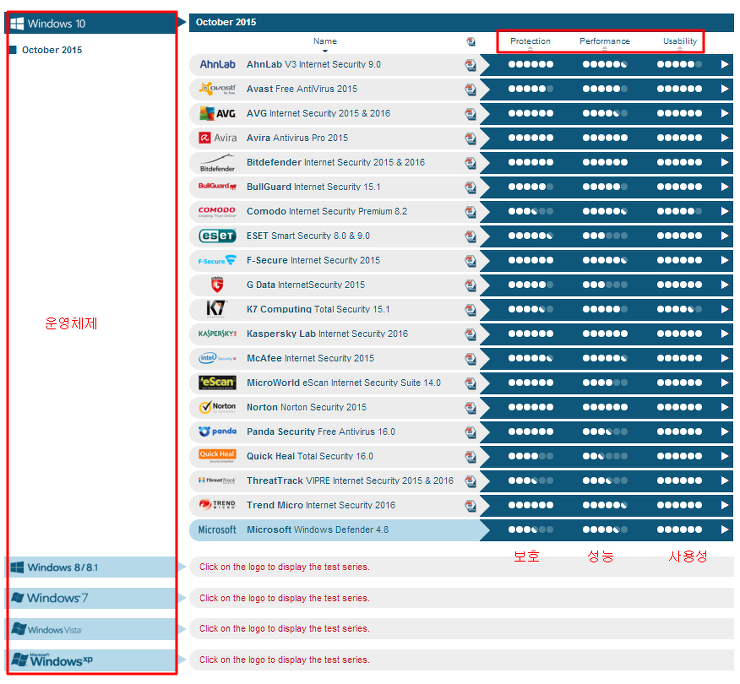Click the certificate icon in the header row
The image size is (740, 684).
coord(471,42)
